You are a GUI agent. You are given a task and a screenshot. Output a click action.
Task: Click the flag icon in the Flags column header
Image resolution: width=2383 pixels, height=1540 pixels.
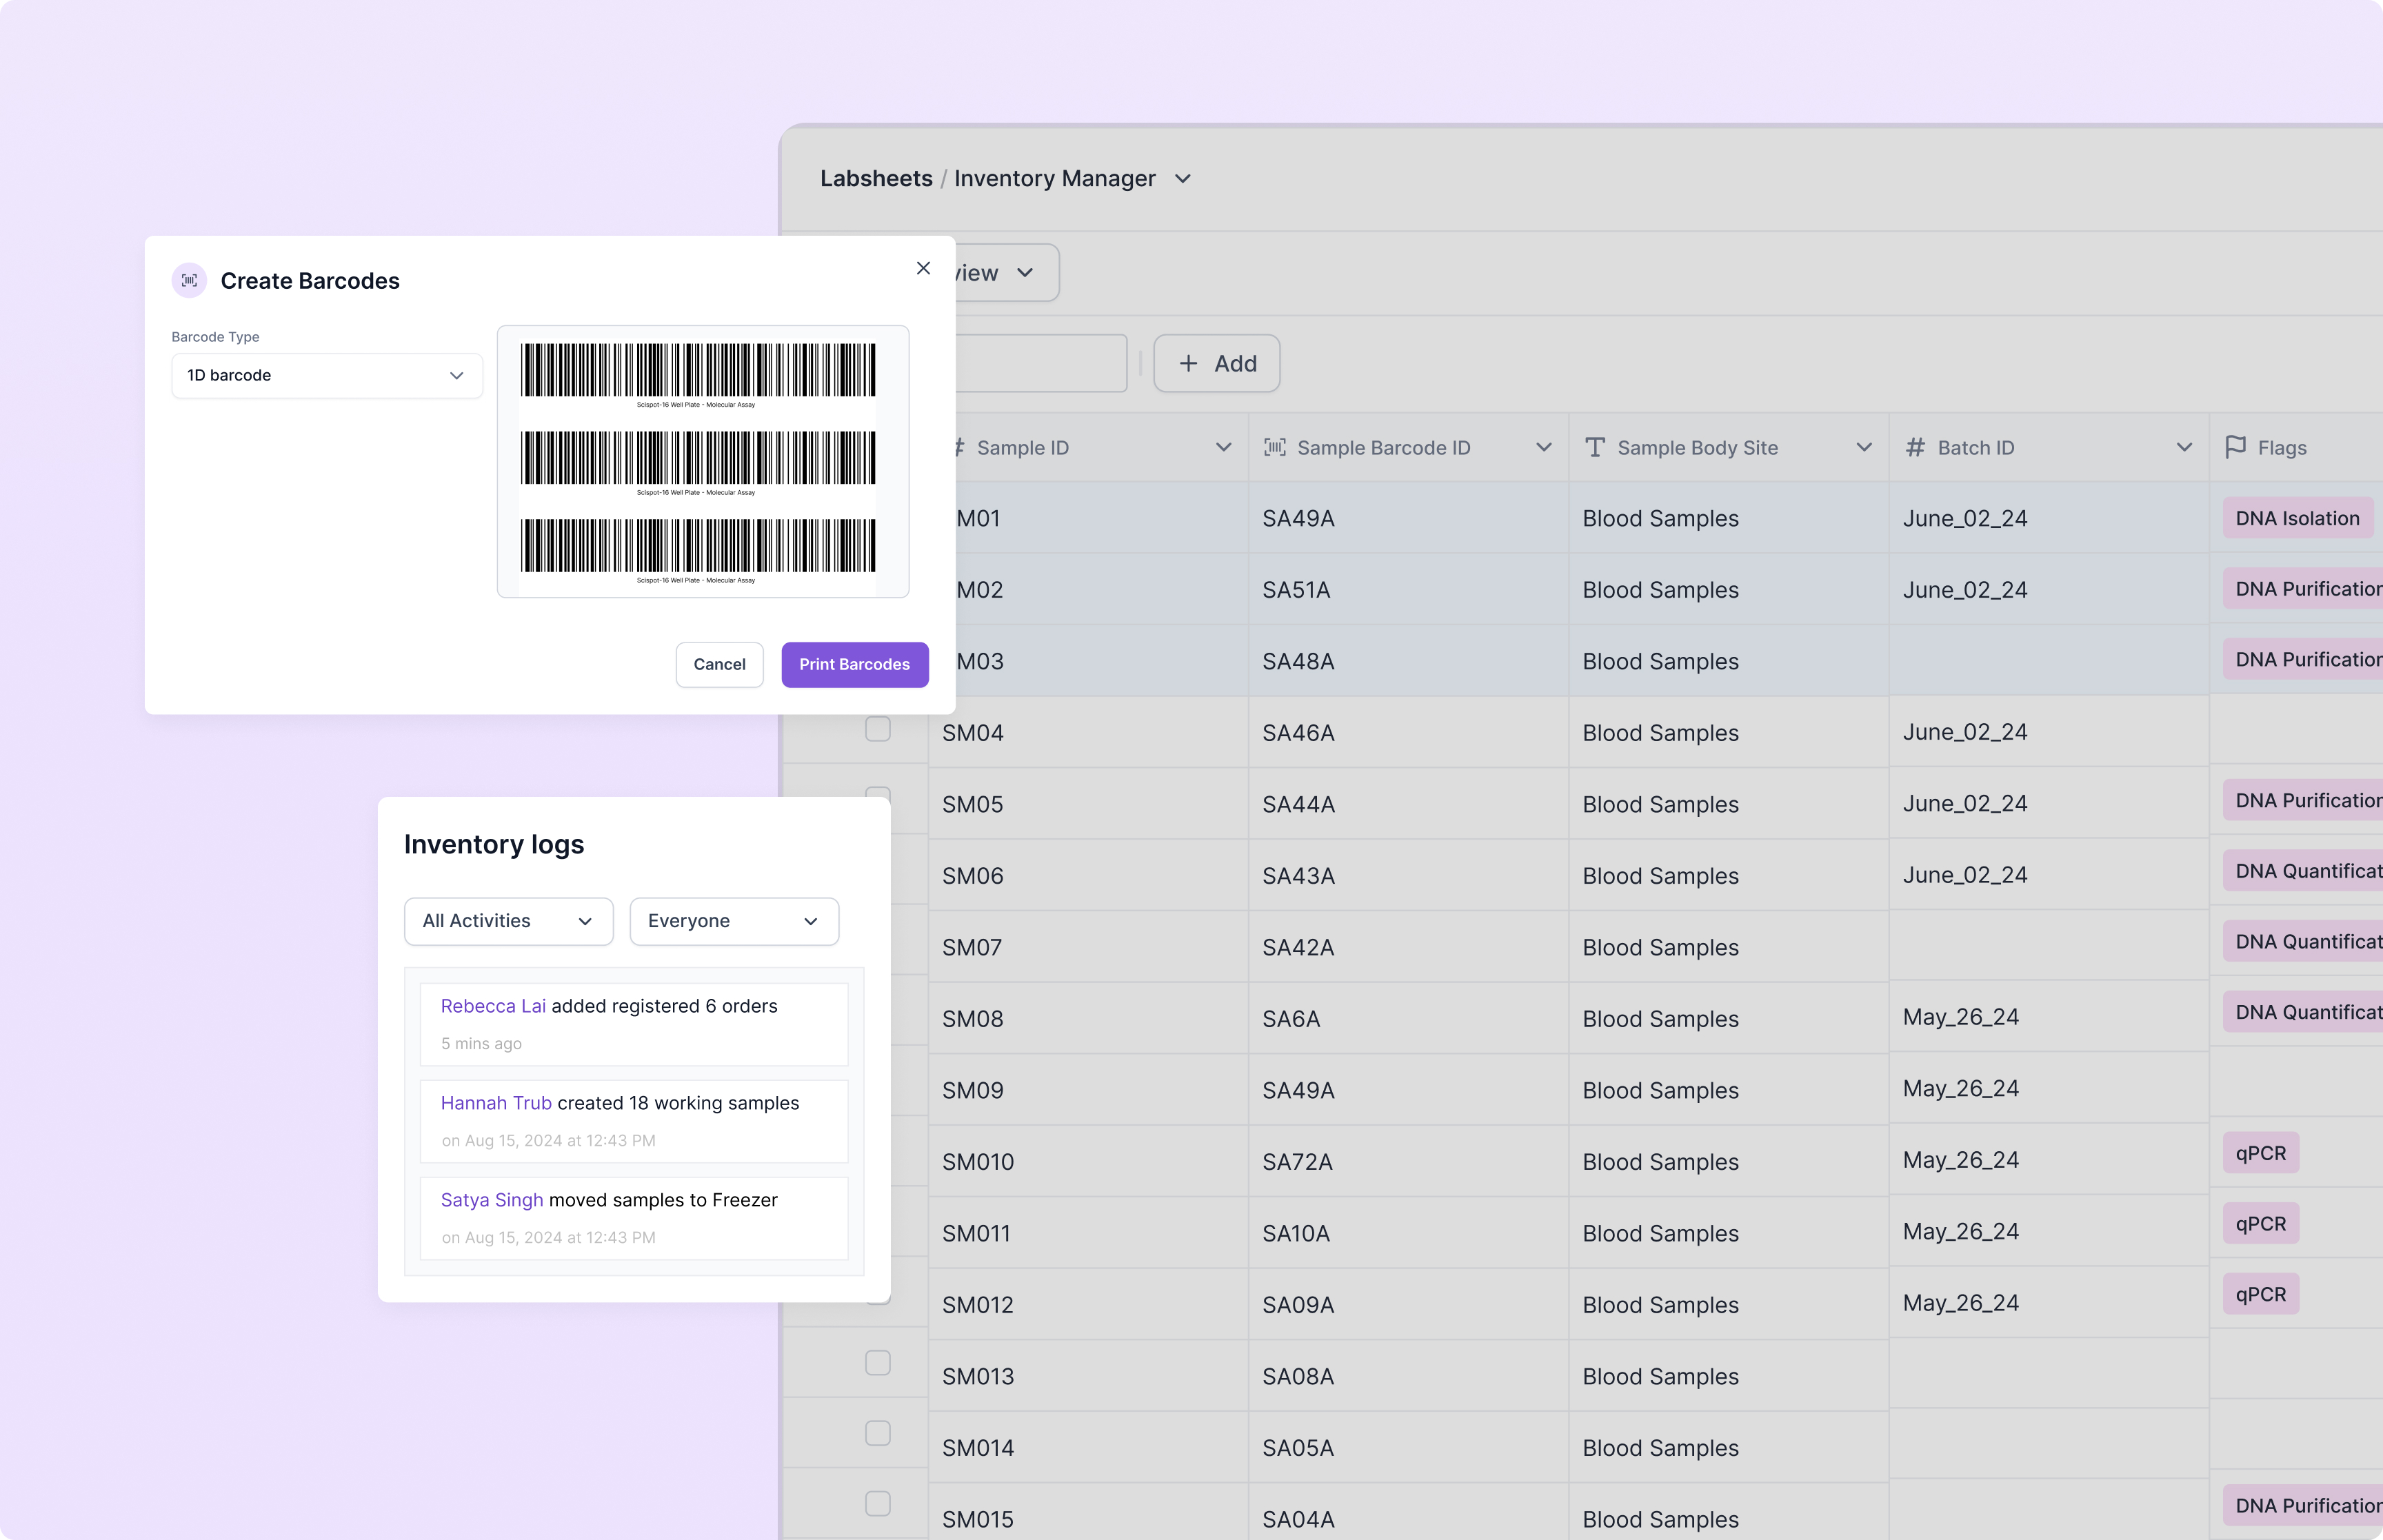tap(2237, 447)
